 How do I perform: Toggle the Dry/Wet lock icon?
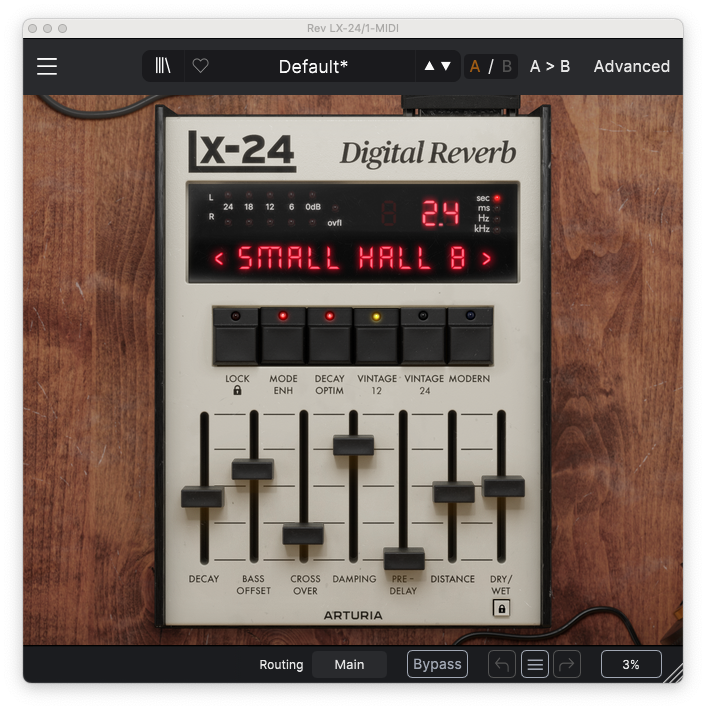502,607
